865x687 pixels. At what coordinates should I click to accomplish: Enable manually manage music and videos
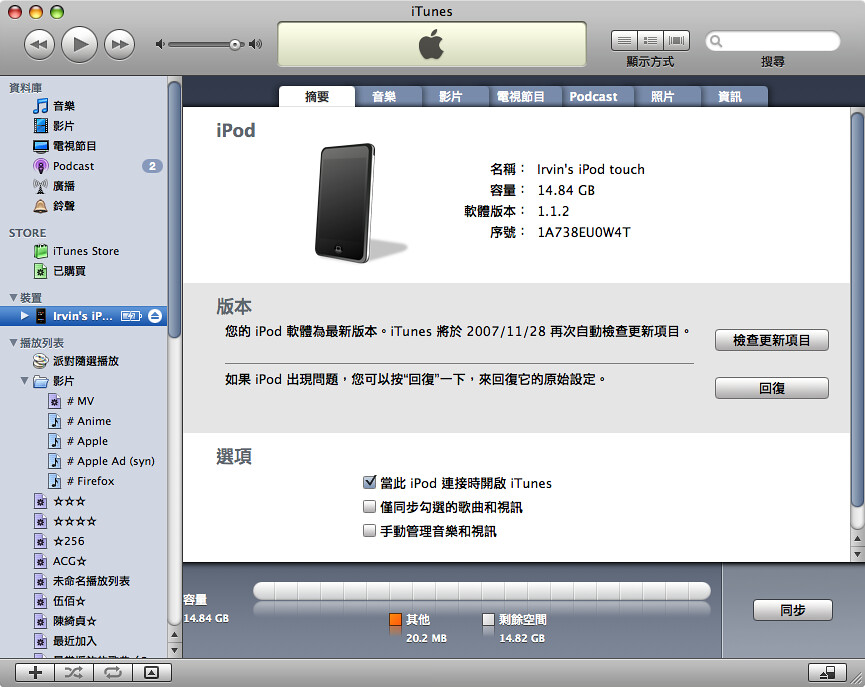(x=370, y=531)
